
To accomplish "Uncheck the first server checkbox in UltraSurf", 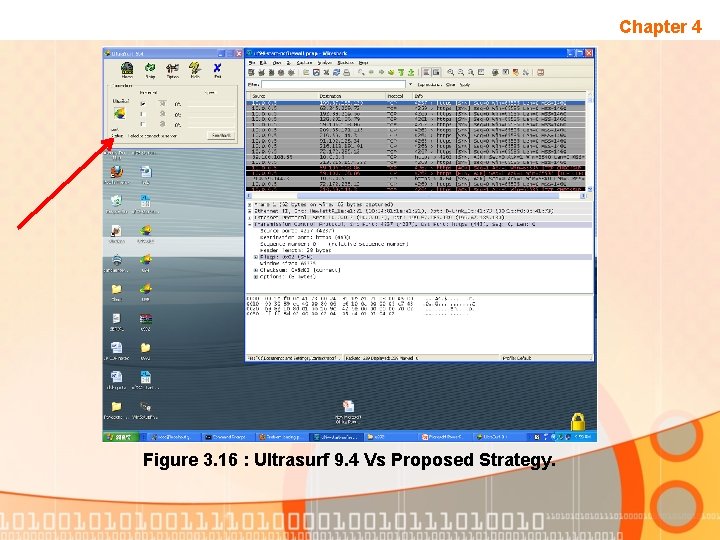I will coord(143,104).
